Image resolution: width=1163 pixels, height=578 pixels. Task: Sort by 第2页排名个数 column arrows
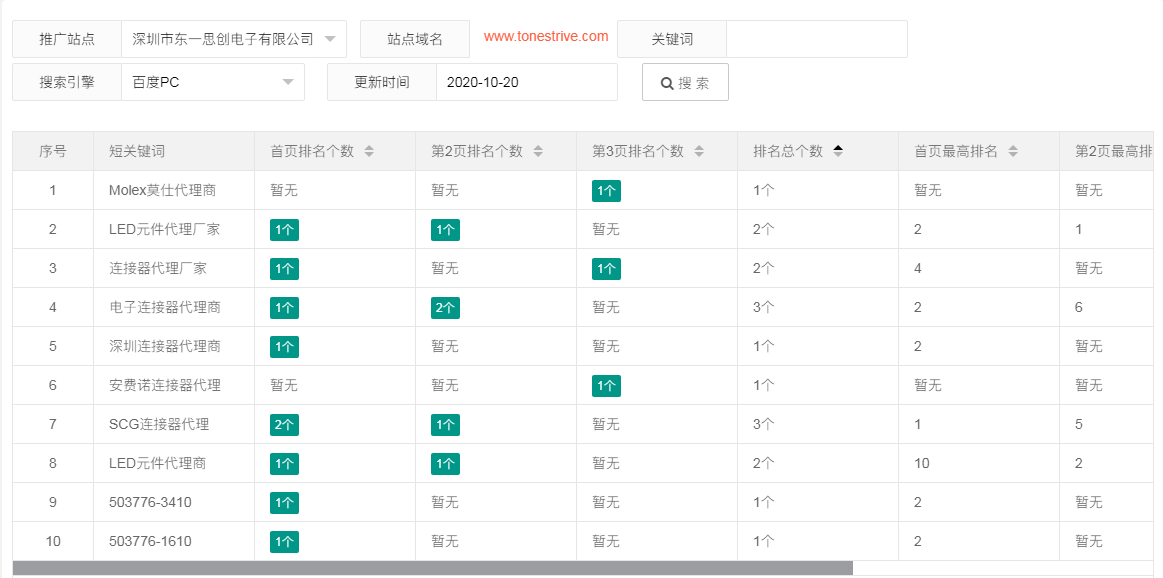tap(538, 151)
